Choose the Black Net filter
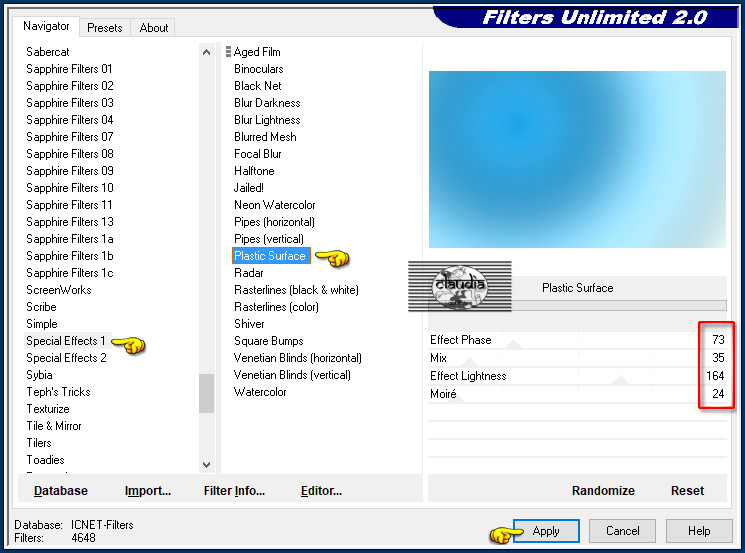 258,86
